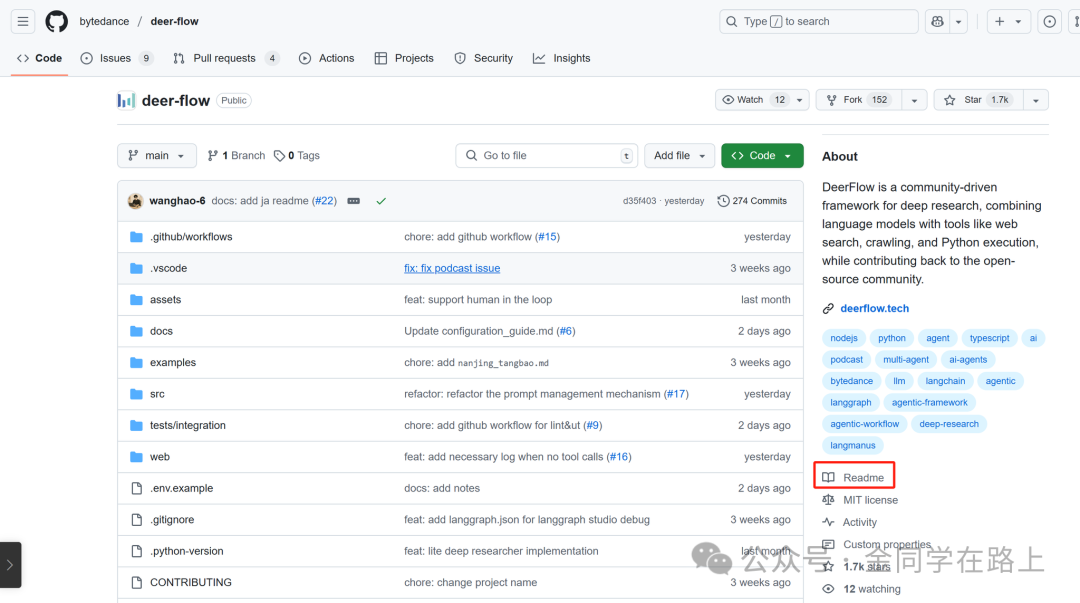The width and height of the screenshot is (1080, 603).
Task: Open pull request #15 link
Action: point(548,236)
